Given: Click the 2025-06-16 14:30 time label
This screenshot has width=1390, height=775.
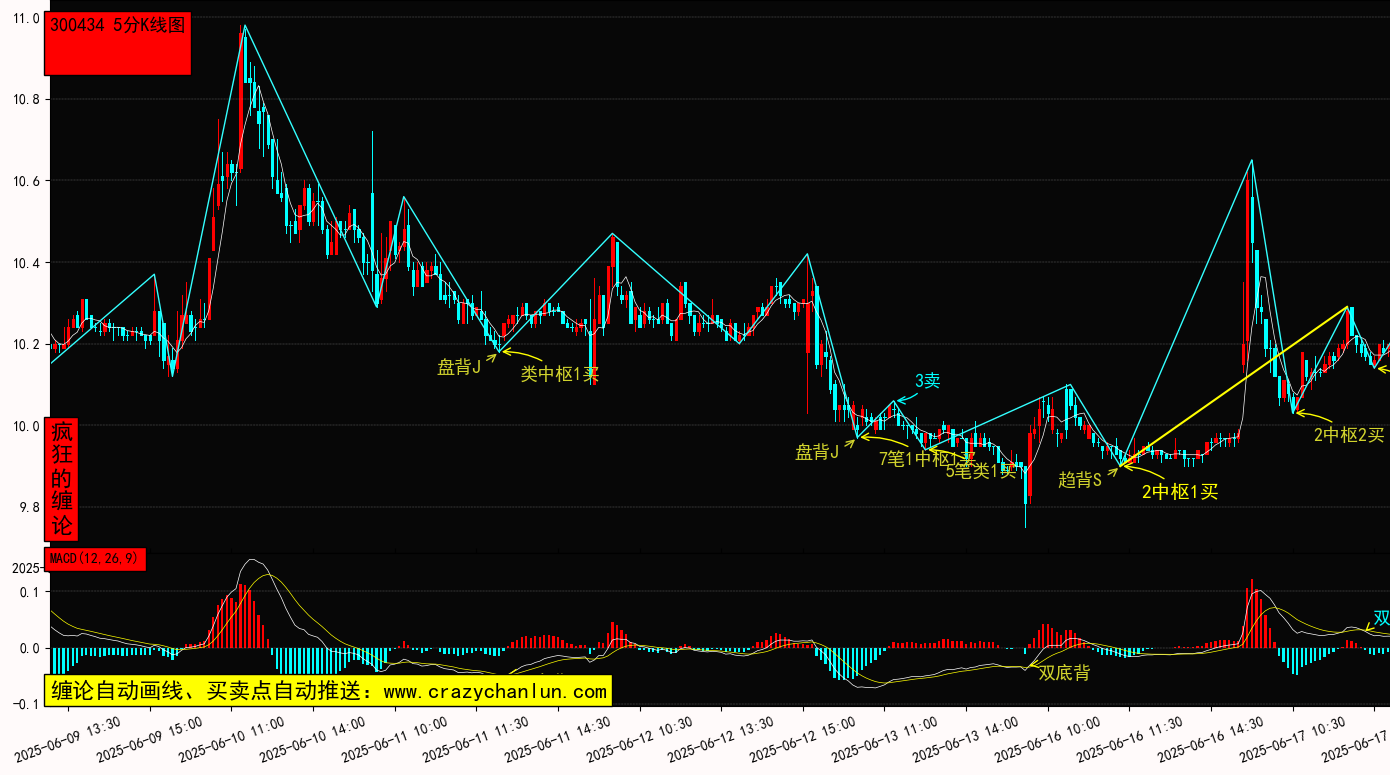Looking at the screenshot, I should click(x=1212, y=738).
